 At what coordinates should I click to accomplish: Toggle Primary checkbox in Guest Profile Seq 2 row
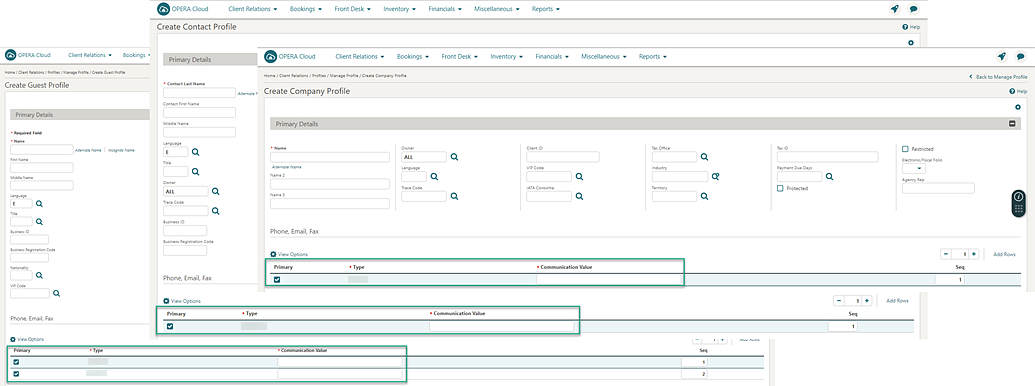tap(17, 374)
